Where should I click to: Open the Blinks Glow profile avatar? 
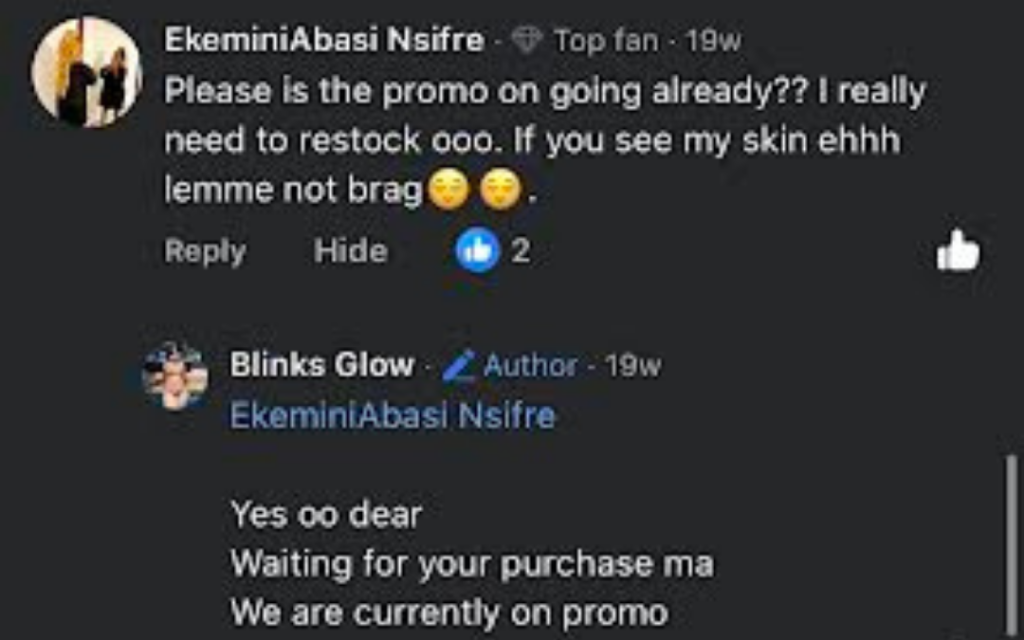[176, 376]
